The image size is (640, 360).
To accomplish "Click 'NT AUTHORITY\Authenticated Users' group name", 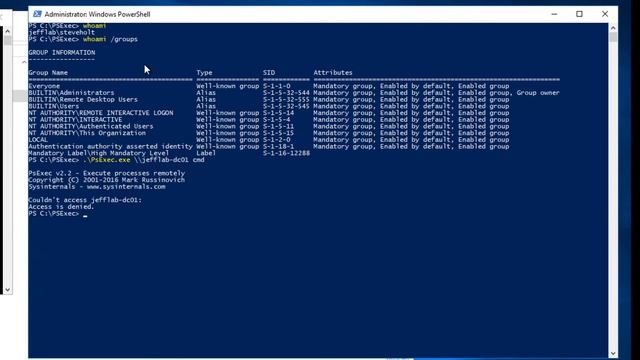I will 91,127.
